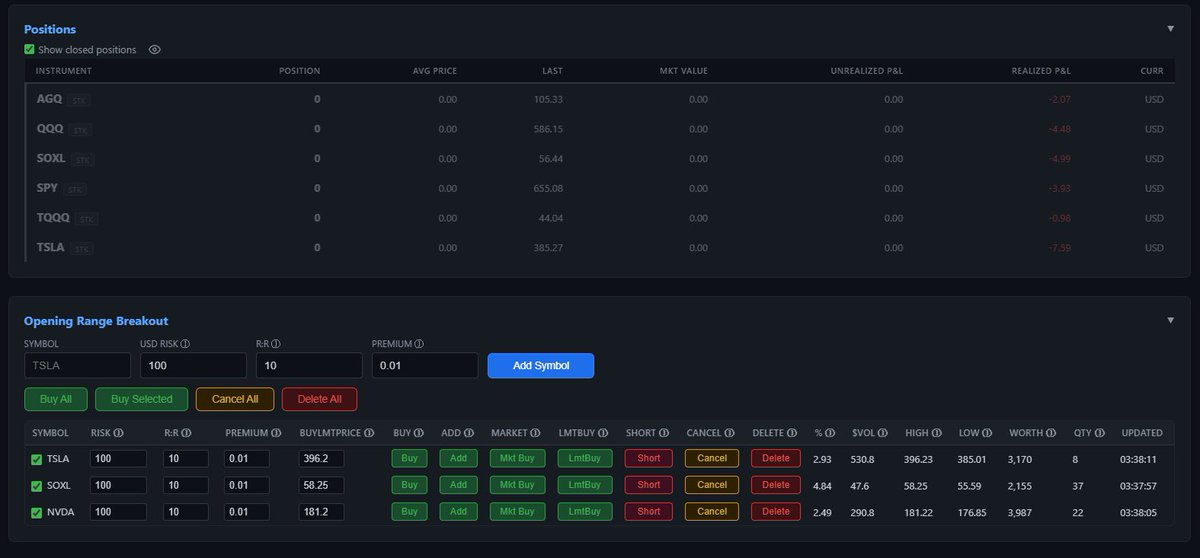Click the SOXL row premium input
1200x558 pixels.
click(247, 485)
